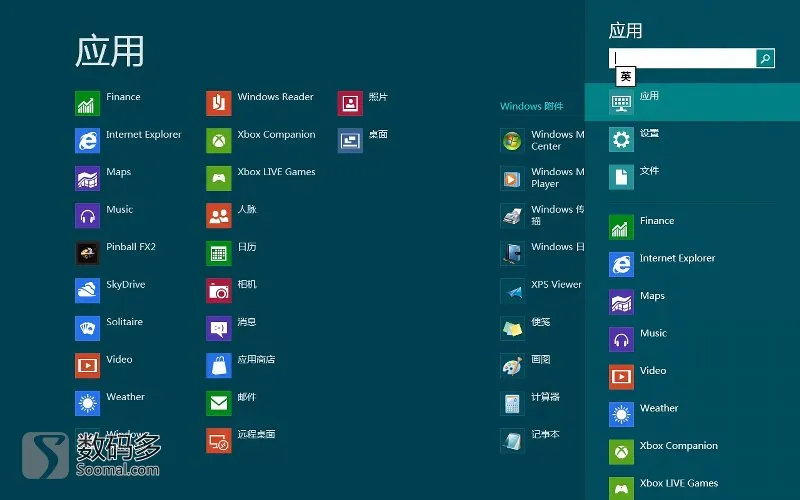The image size is (800, 500).
Task: Open Windows Reader app
Action: click(260, 103)
